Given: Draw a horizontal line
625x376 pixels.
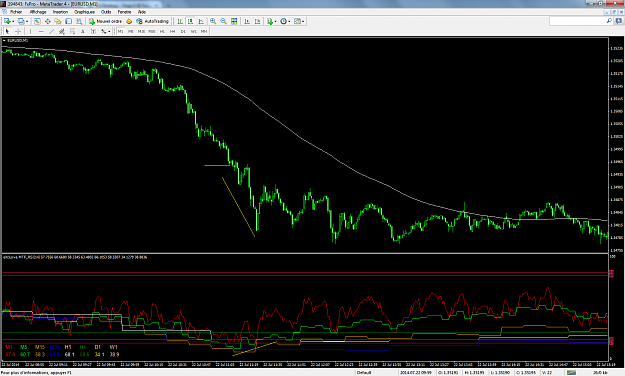Looking at the screenshot, I should [41, 31].
